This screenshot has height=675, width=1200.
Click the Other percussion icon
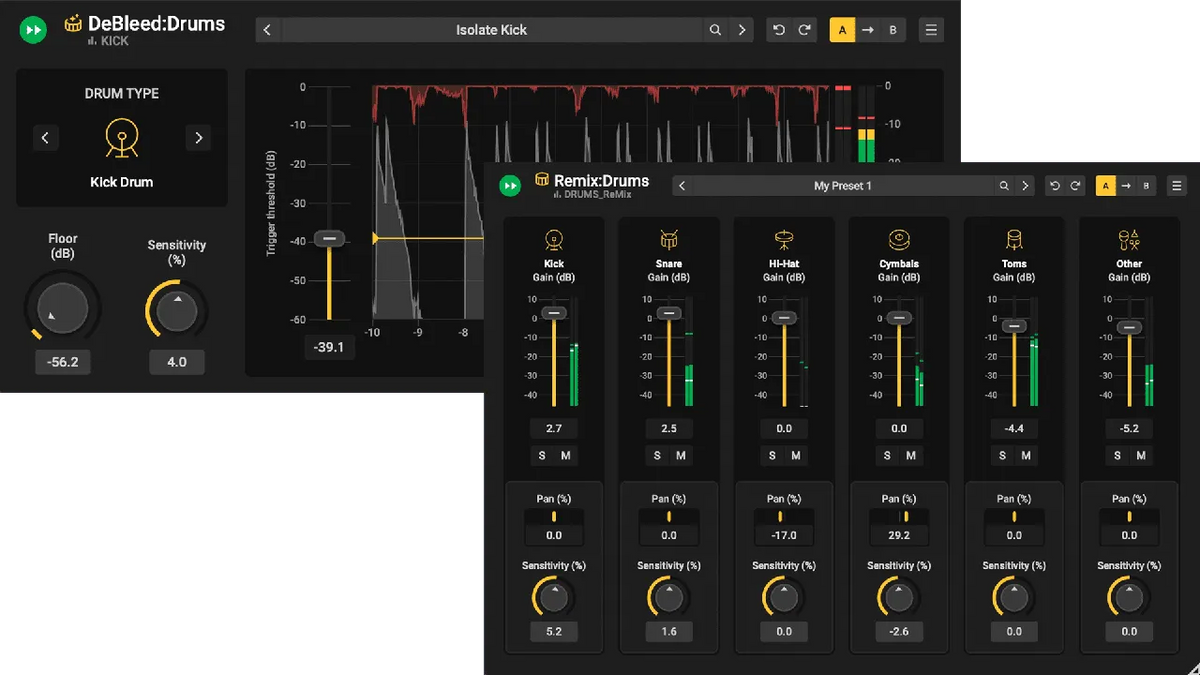click(1129, 239)
